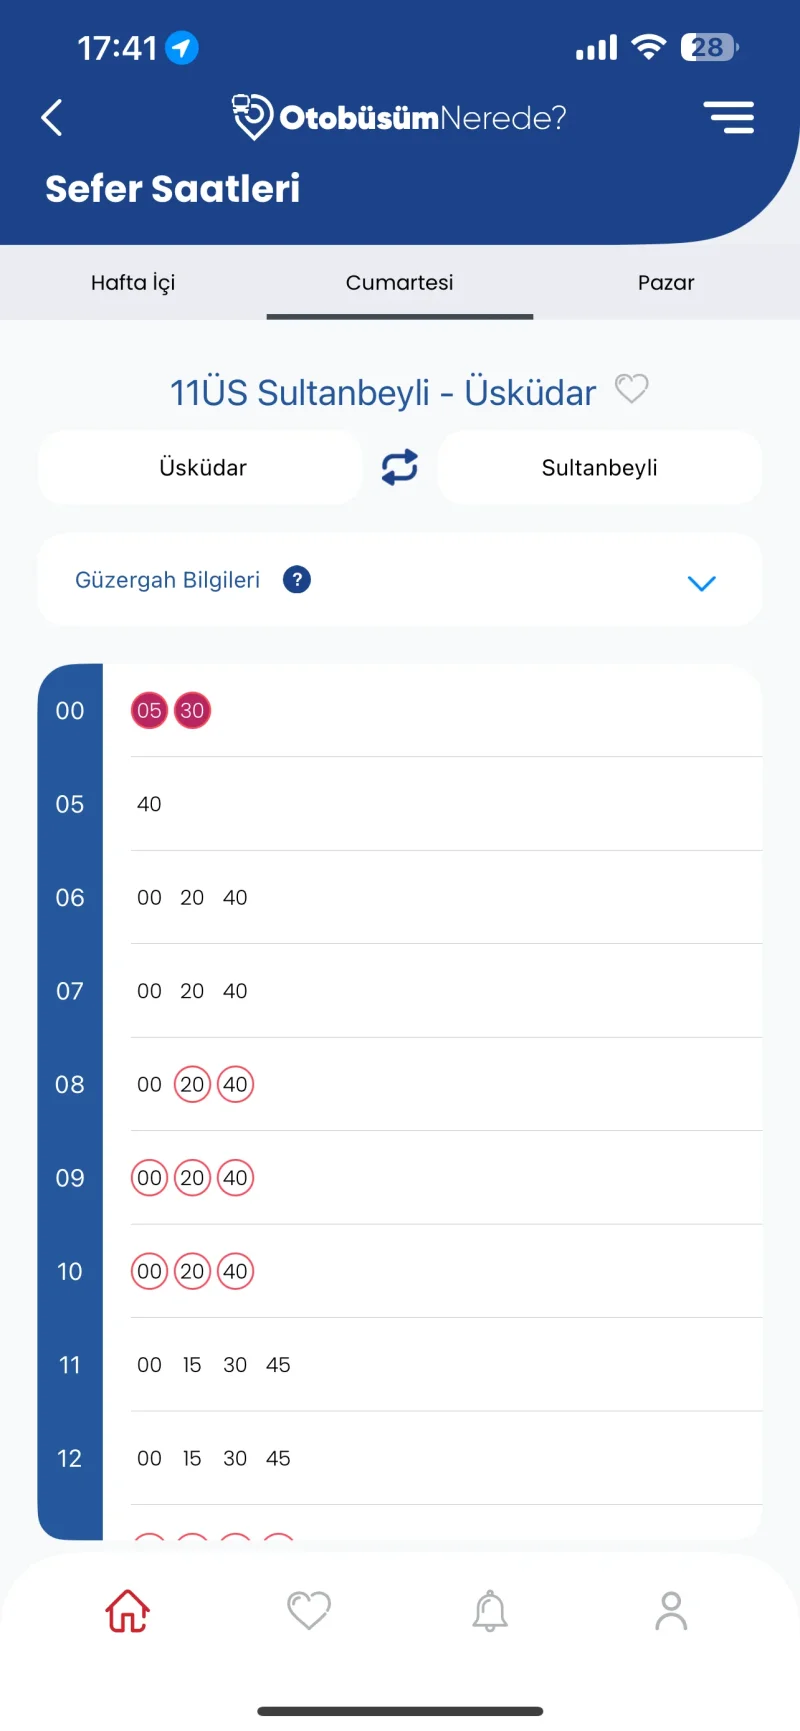Go to home in bottom navigation

click(x=128, y=1611)
